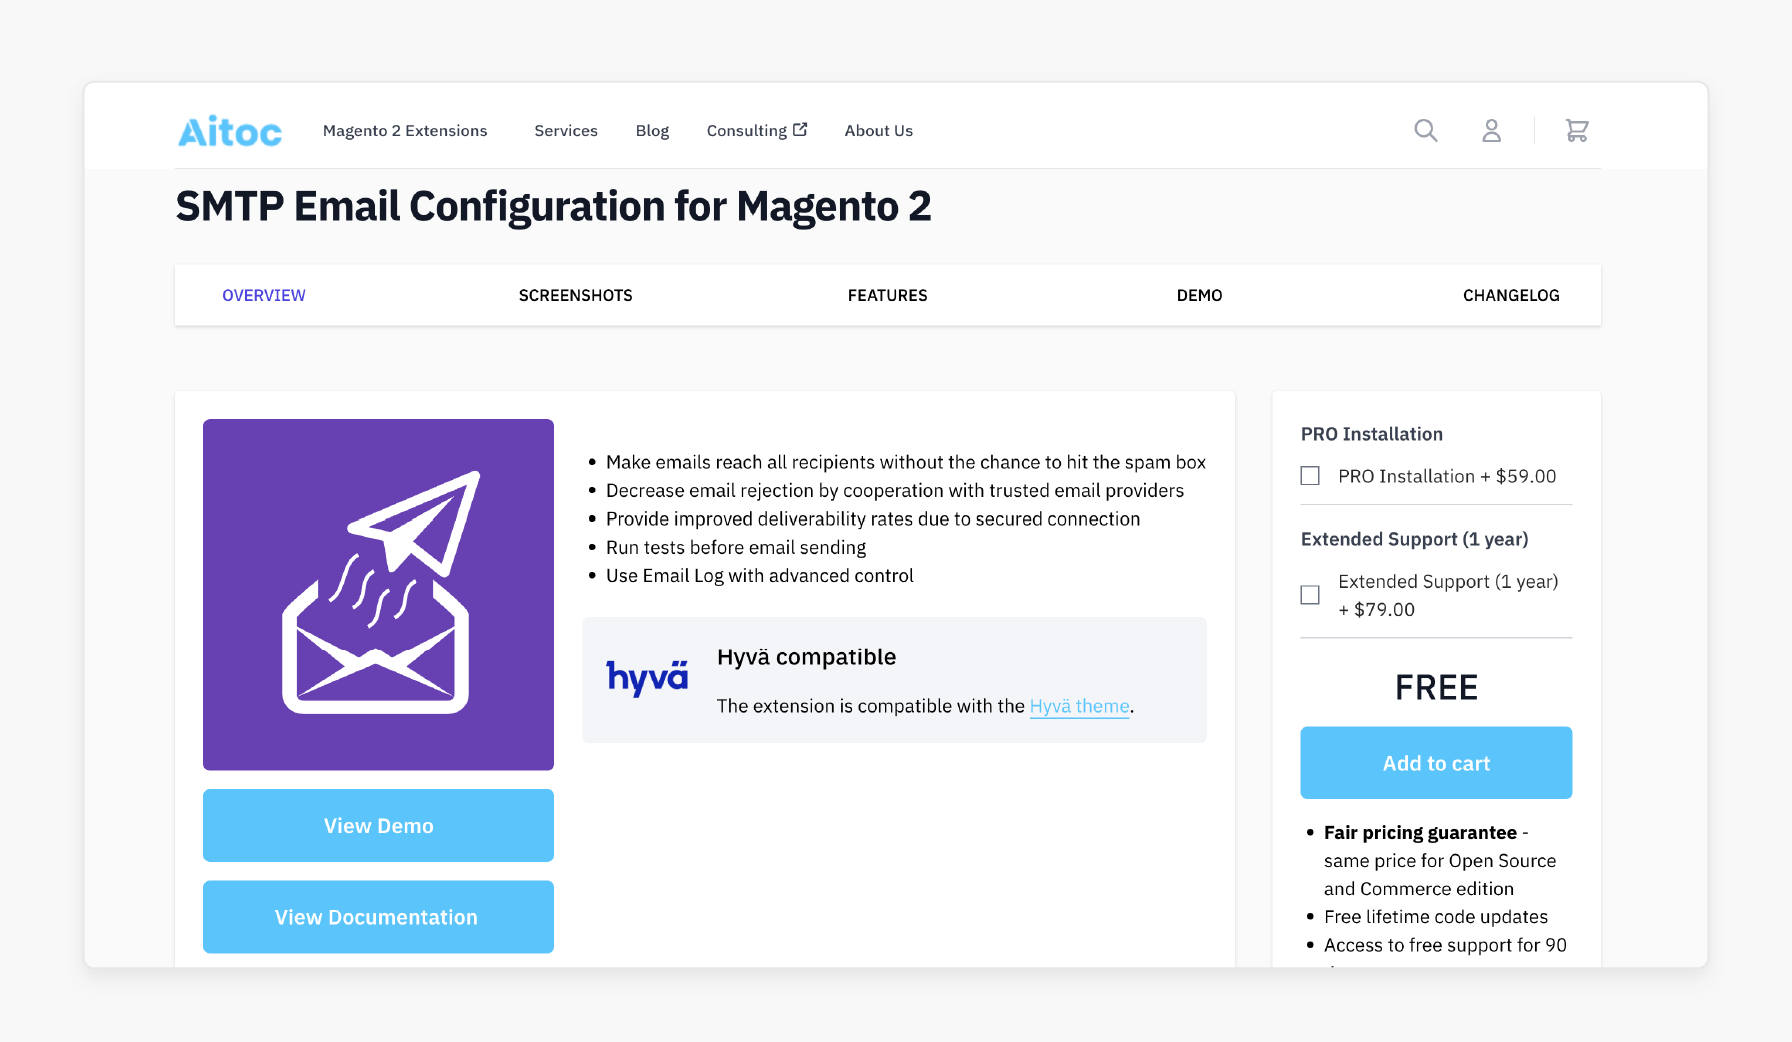Open the CHANGELOG tab

pyautogui.click(x=1511, y=295)
